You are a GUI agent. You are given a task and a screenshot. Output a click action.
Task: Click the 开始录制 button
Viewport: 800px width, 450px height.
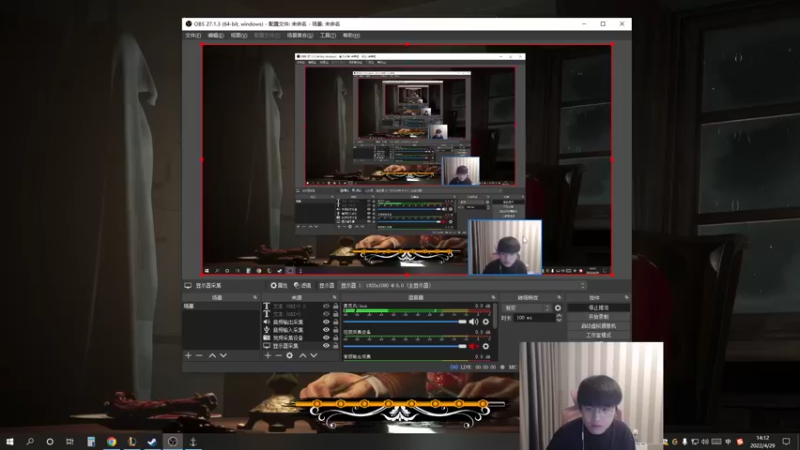point(598,317)
